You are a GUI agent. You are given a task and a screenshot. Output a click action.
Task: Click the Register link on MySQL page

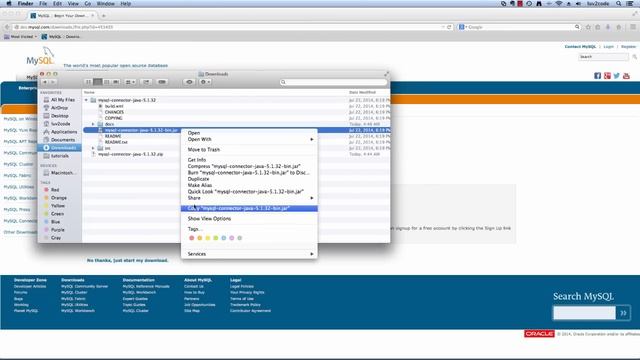629,47
